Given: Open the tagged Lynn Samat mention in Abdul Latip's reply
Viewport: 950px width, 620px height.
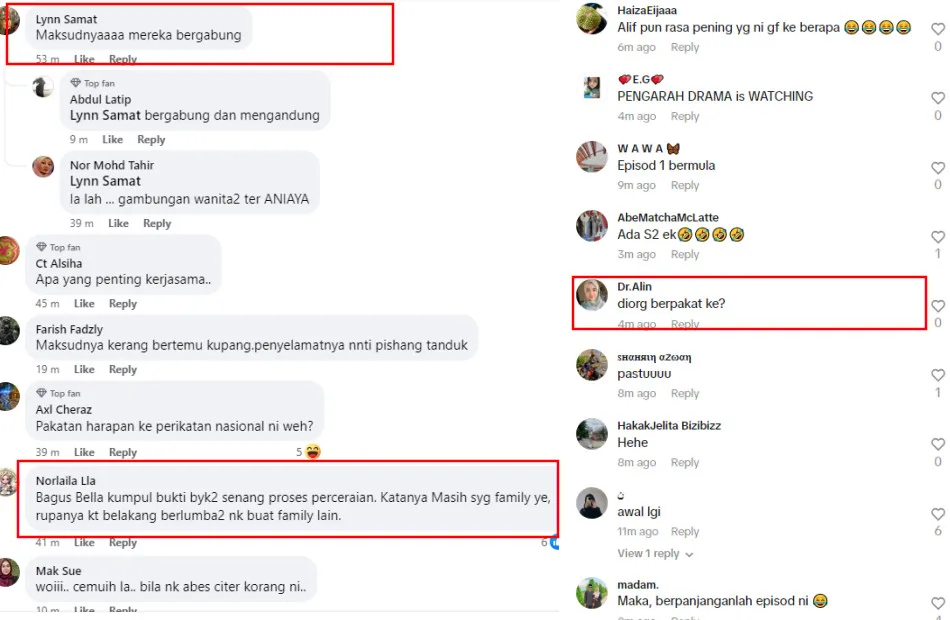Looking at the screenshot, I should point(105,115).
